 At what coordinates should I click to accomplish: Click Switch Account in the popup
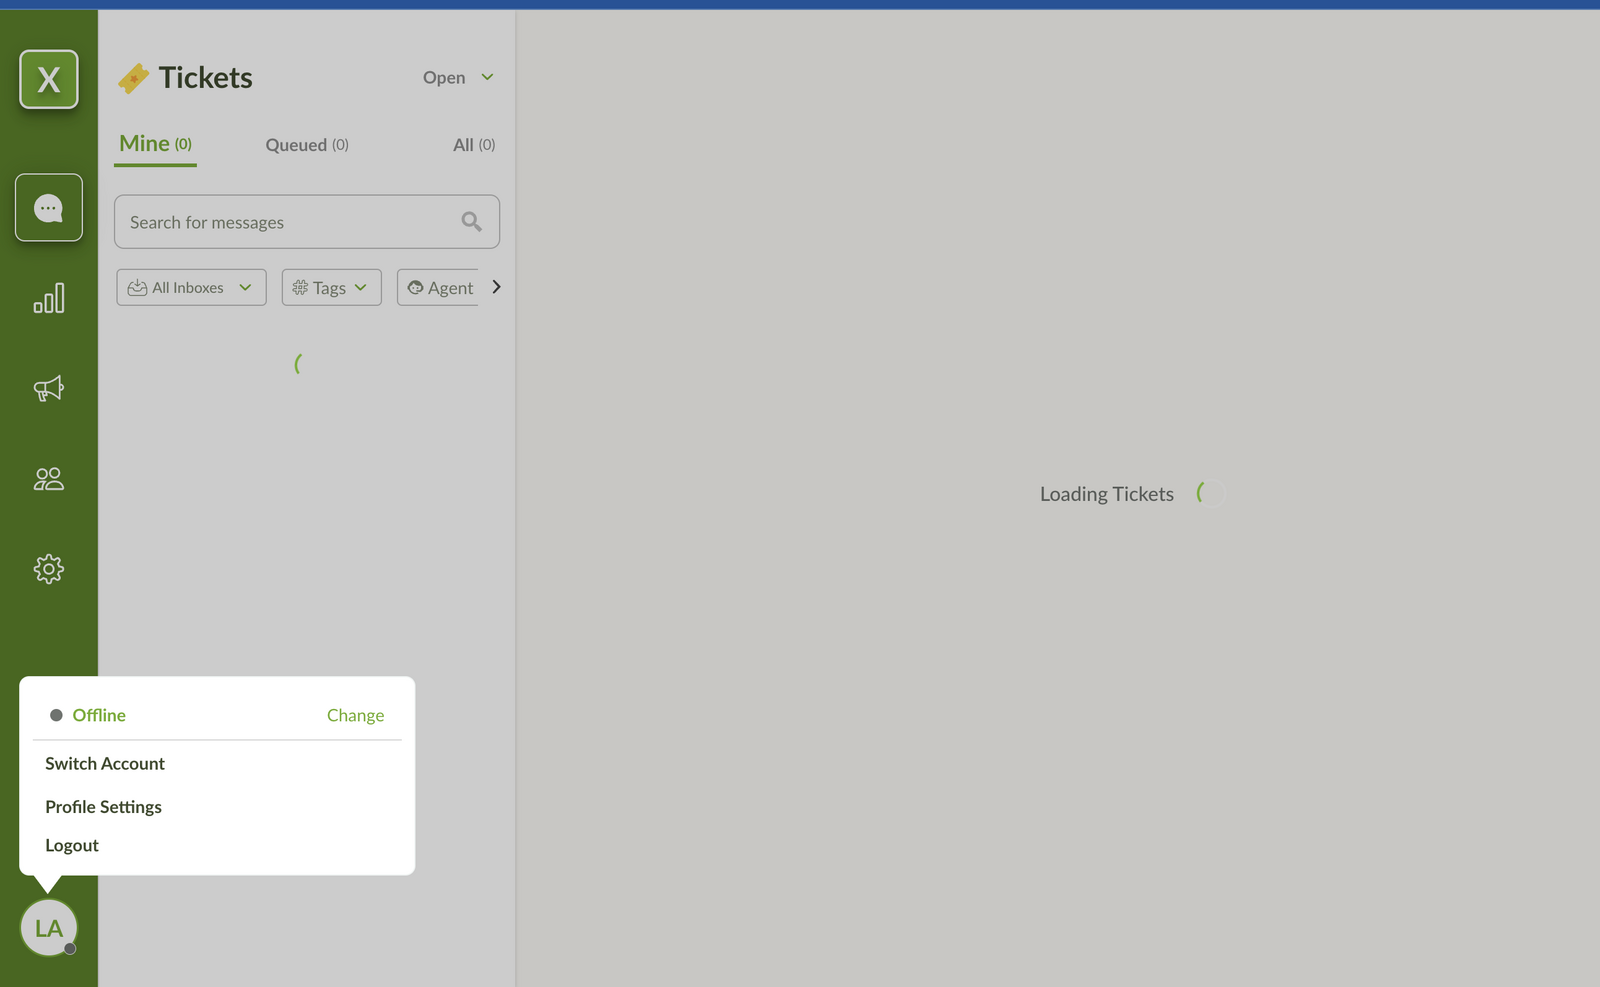coord(104,763)
